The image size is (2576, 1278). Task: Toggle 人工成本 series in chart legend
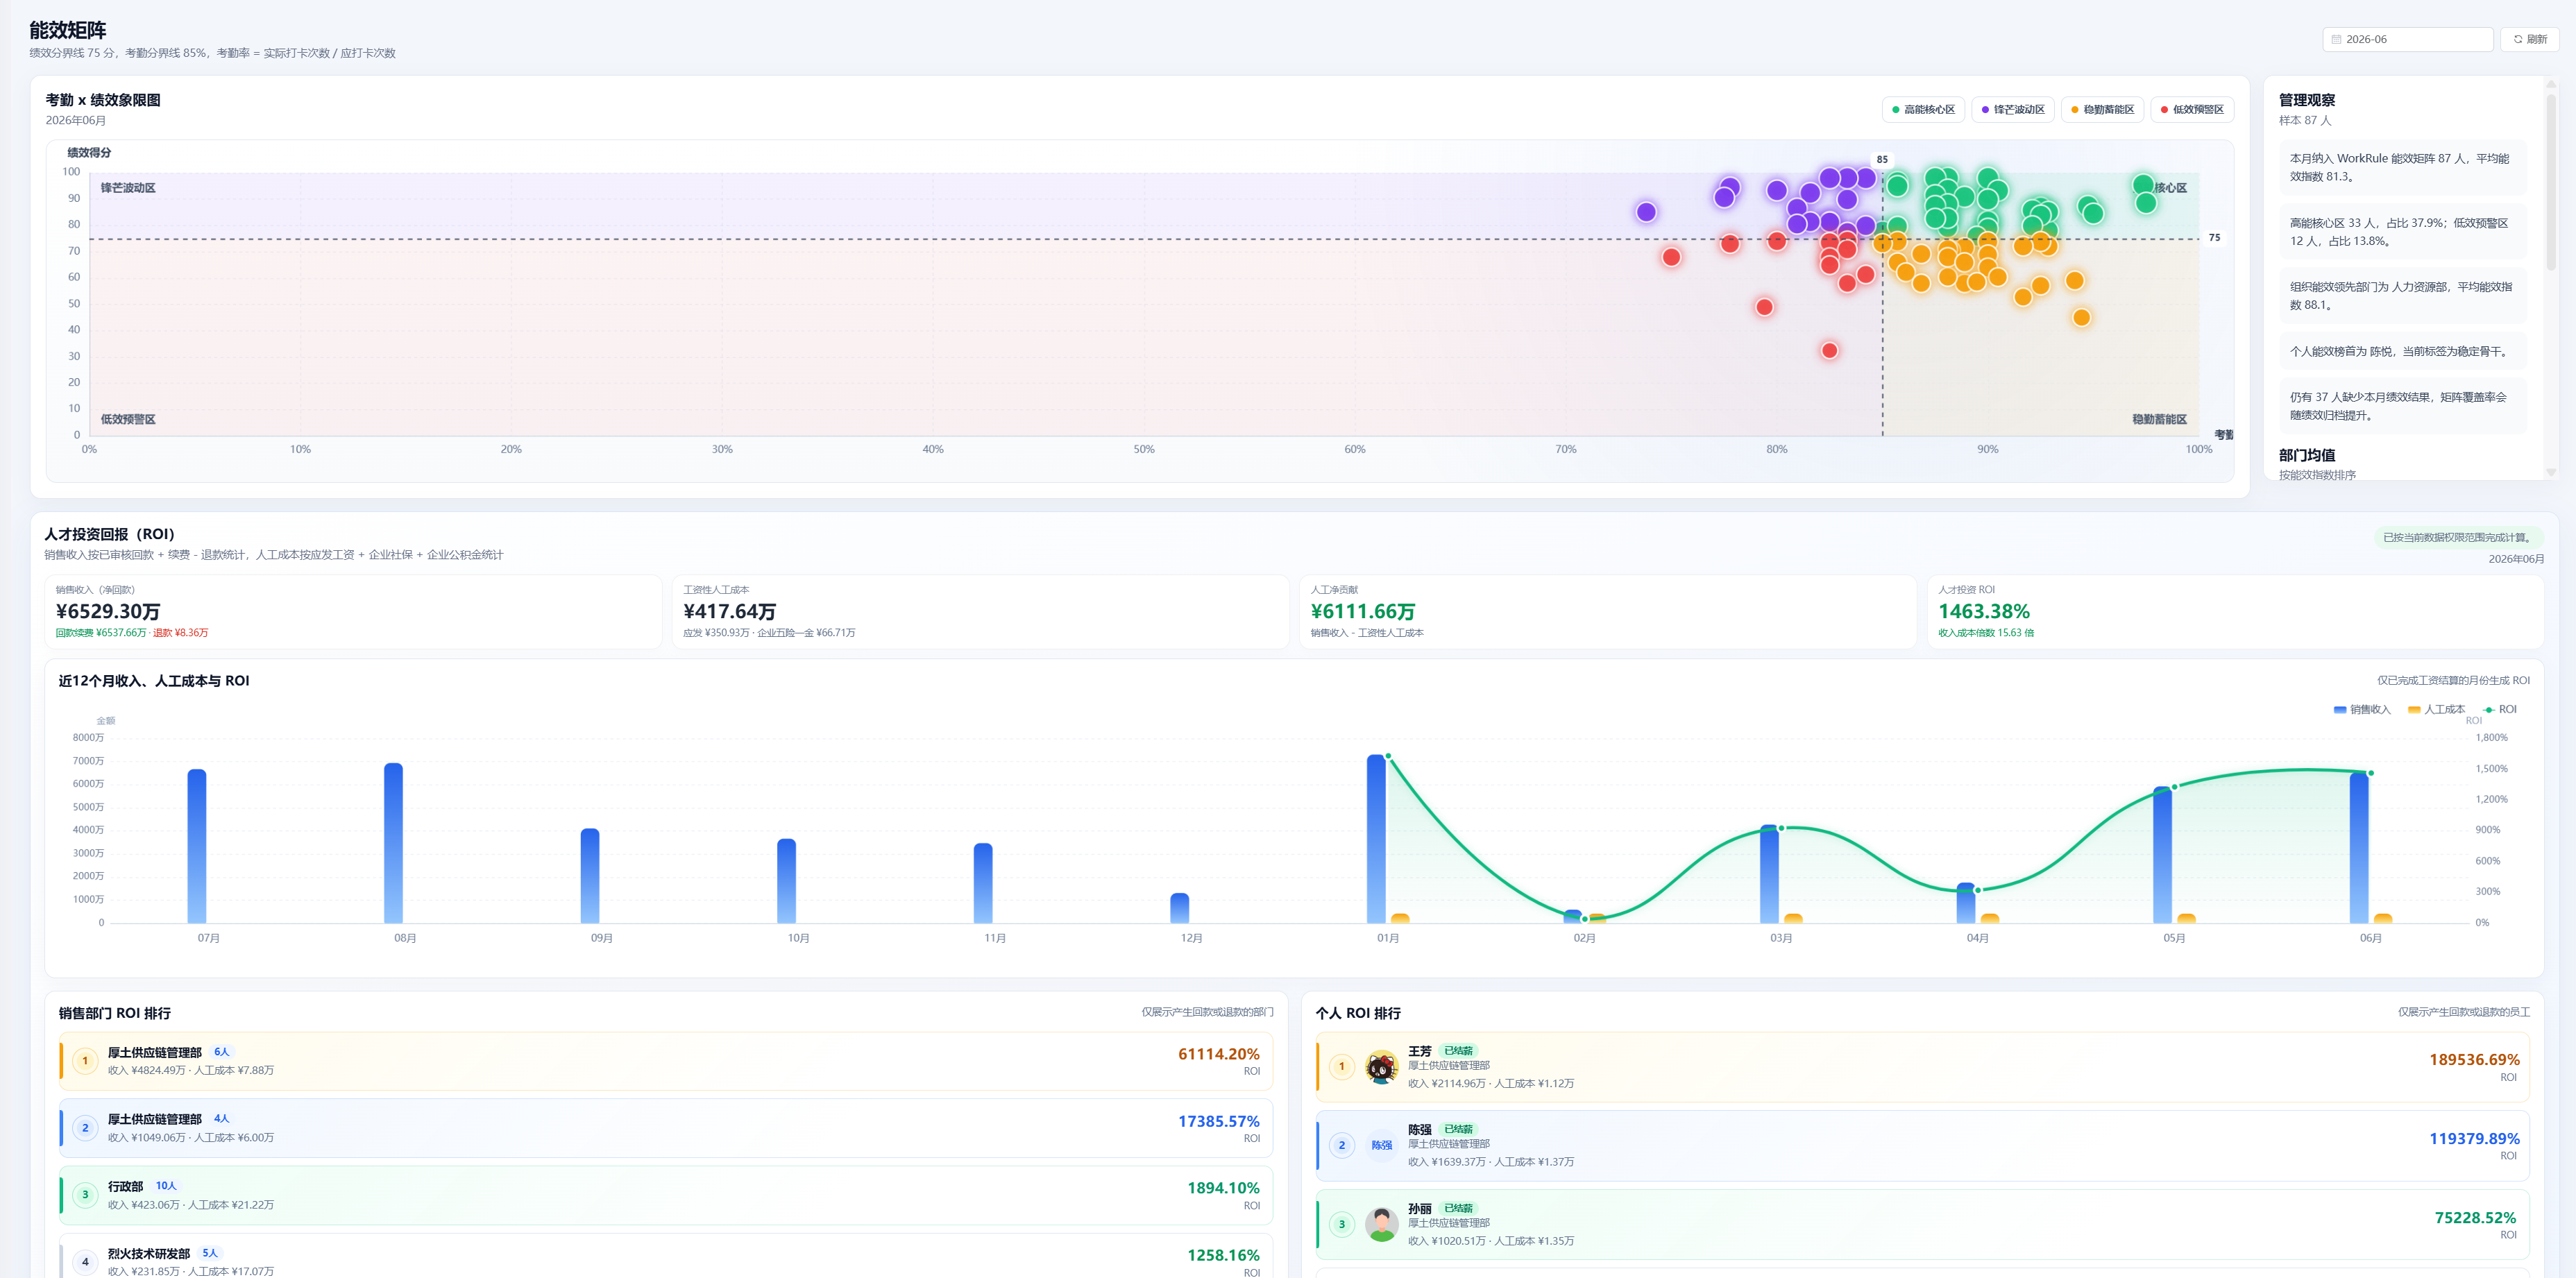(x=2436, y=710)
